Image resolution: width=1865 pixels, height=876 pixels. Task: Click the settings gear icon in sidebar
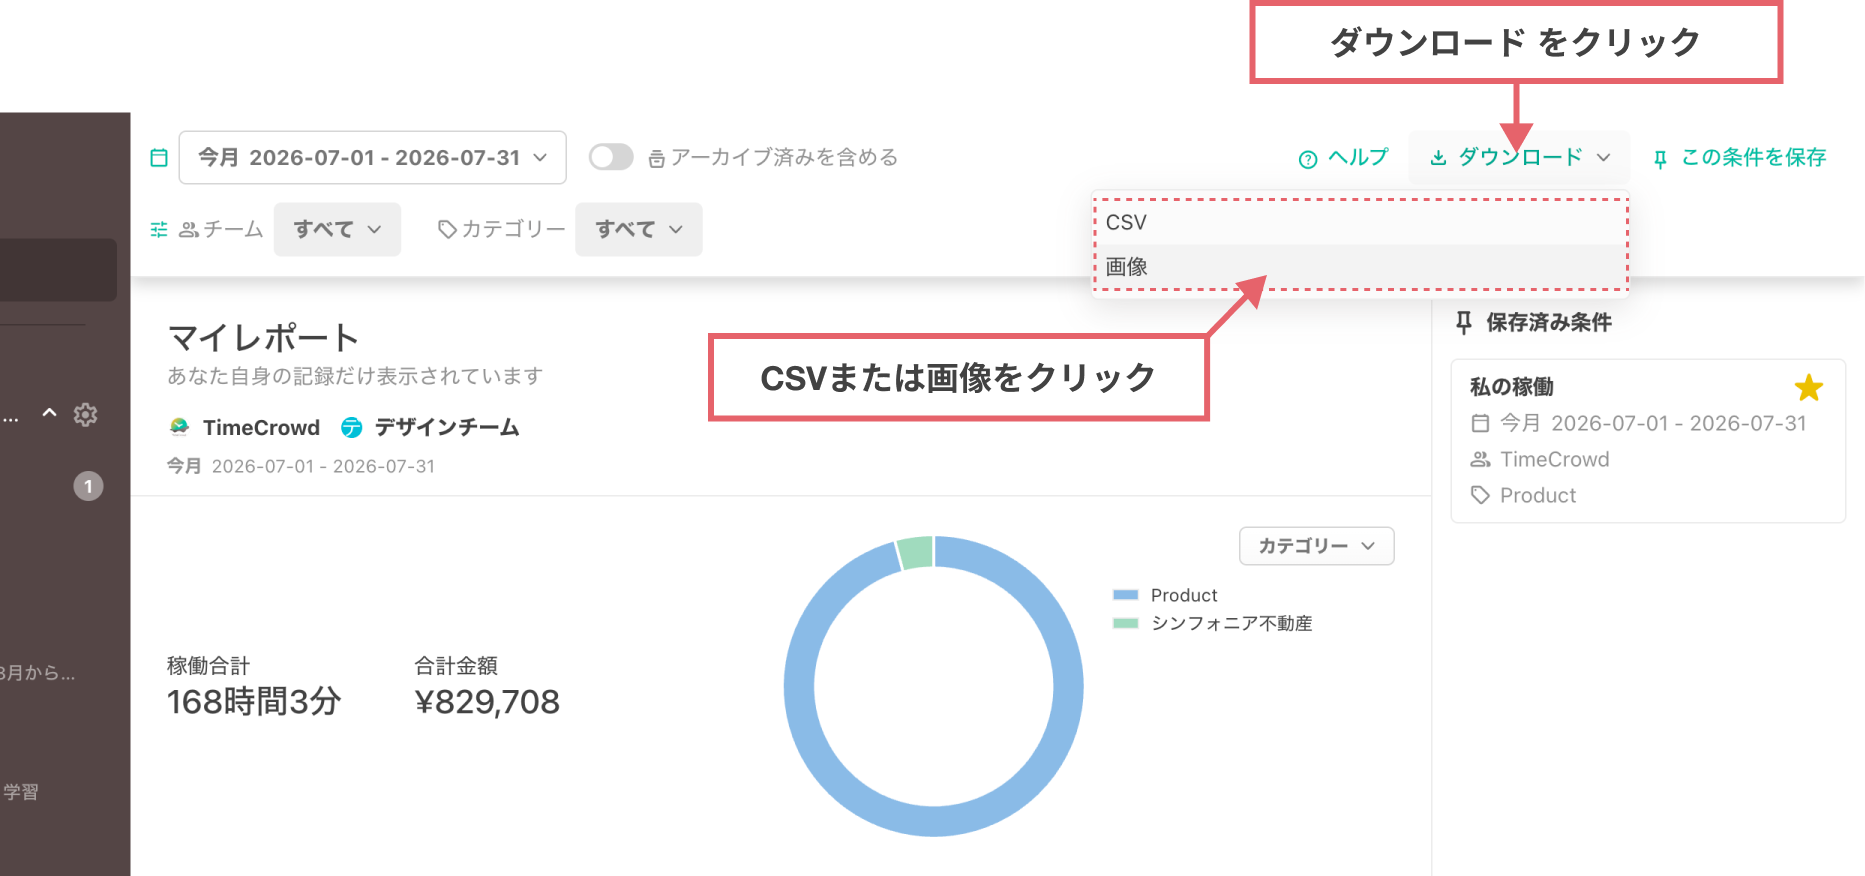tap(86, 414)
